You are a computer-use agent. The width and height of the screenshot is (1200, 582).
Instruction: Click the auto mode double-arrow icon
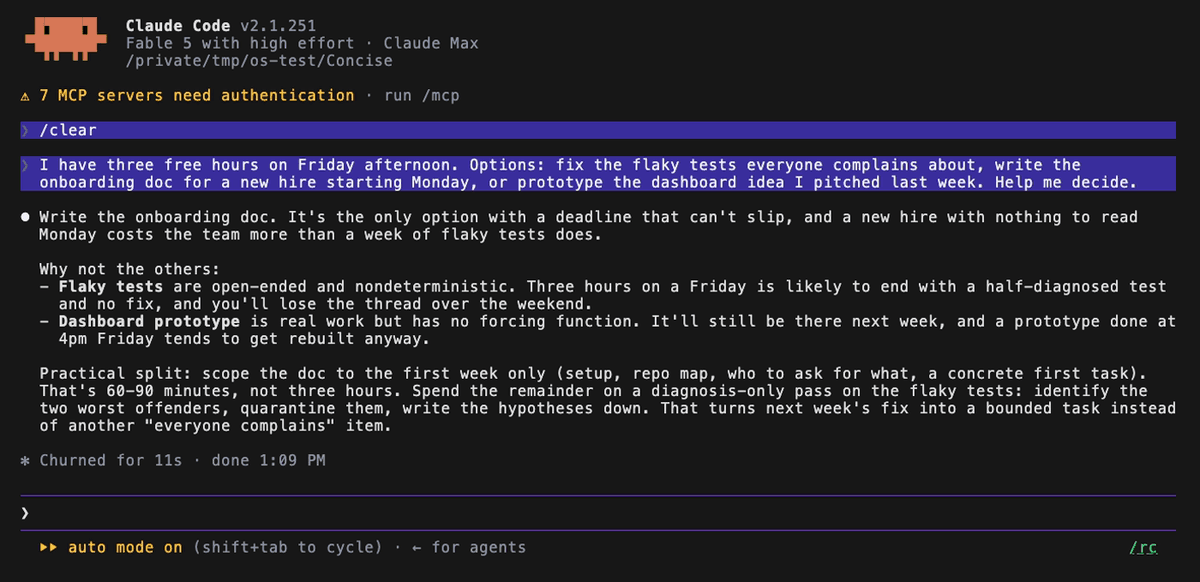(x=47, y=547)
